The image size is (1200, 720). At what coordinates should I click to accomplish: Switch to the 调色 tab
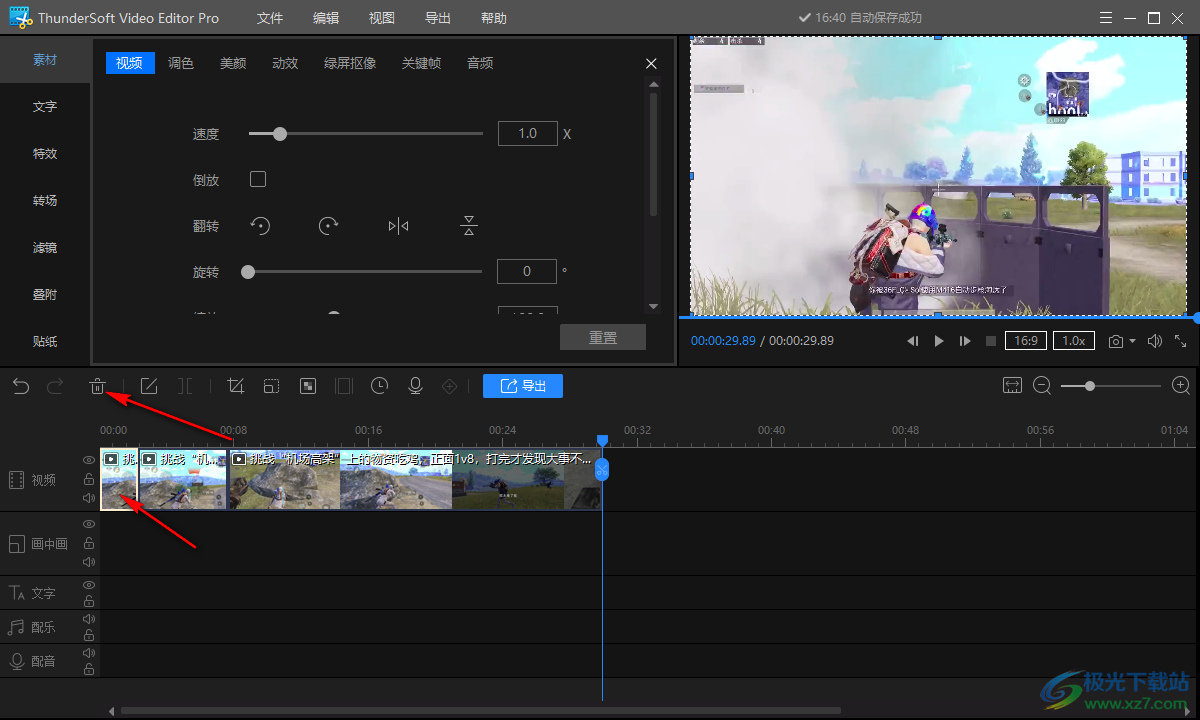click(181, 63)
